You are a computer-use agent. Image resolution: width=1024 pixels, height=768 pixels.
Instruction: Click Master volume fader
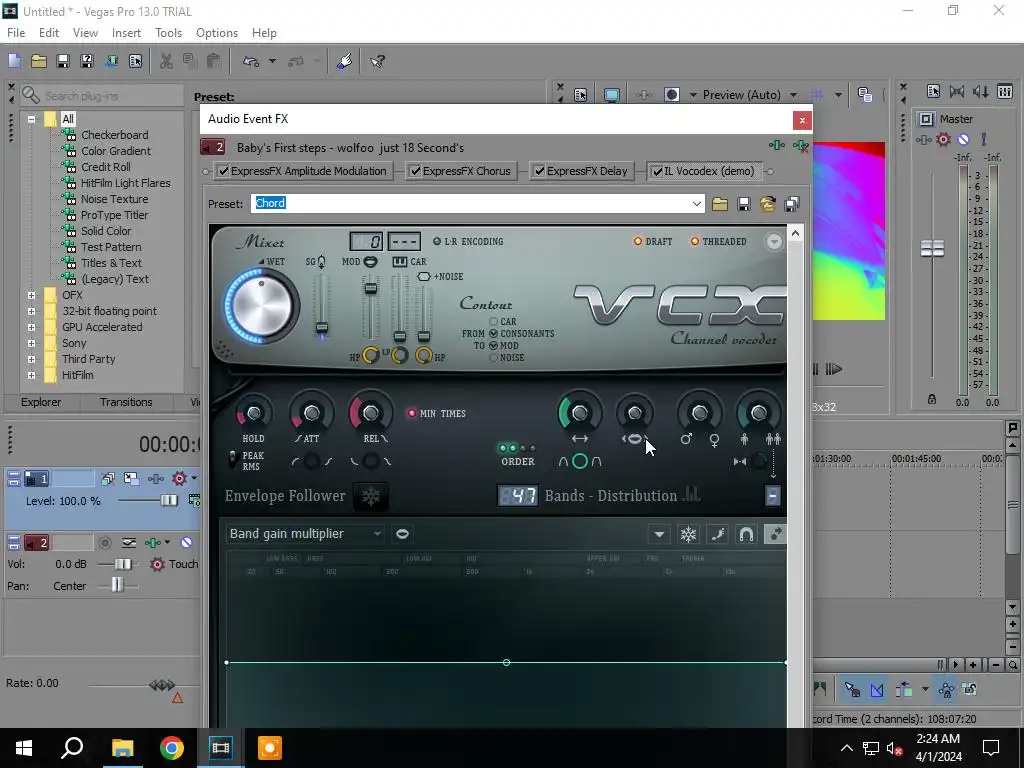(x=932, y=248)
